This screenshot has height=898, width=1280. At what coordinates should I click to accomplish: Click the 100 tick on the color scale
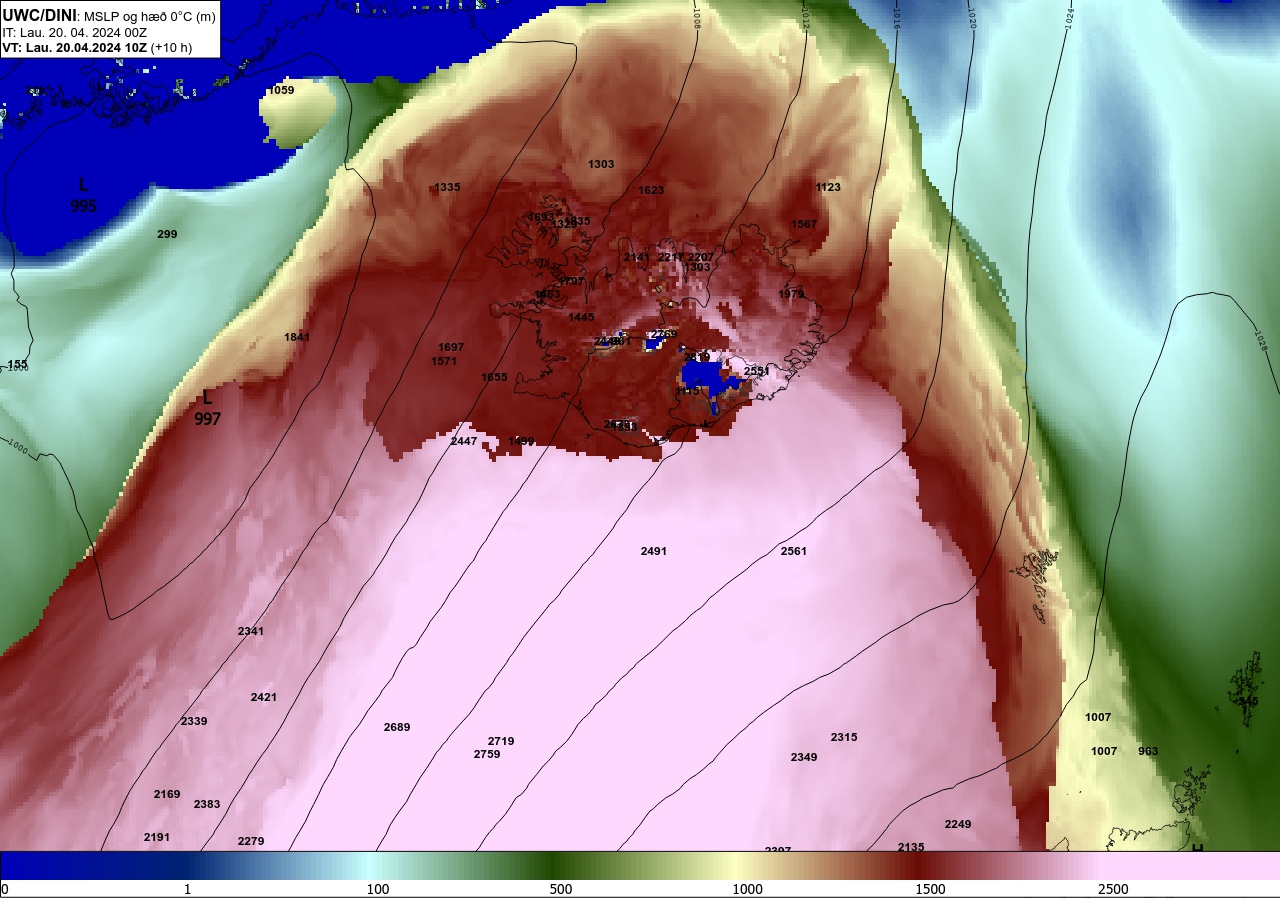click(377, 889)
